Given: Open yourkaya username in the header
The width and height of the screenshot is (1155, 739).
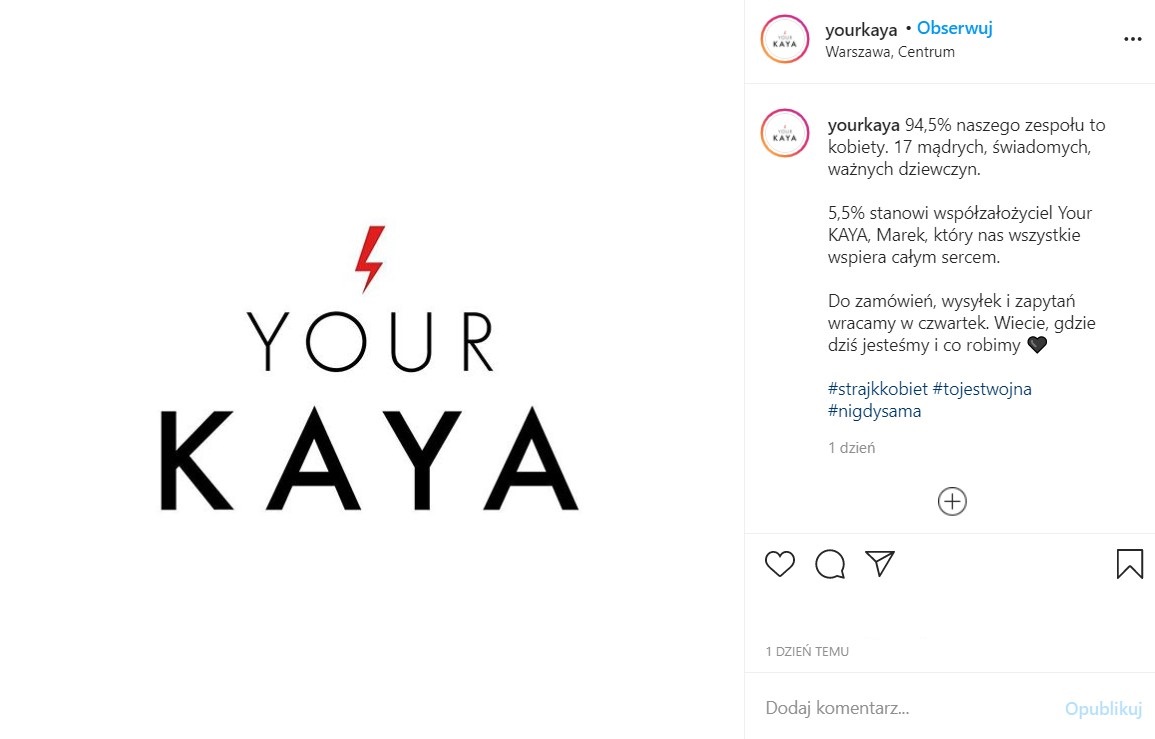Looking at the screenshot, I should coord(861,29).
